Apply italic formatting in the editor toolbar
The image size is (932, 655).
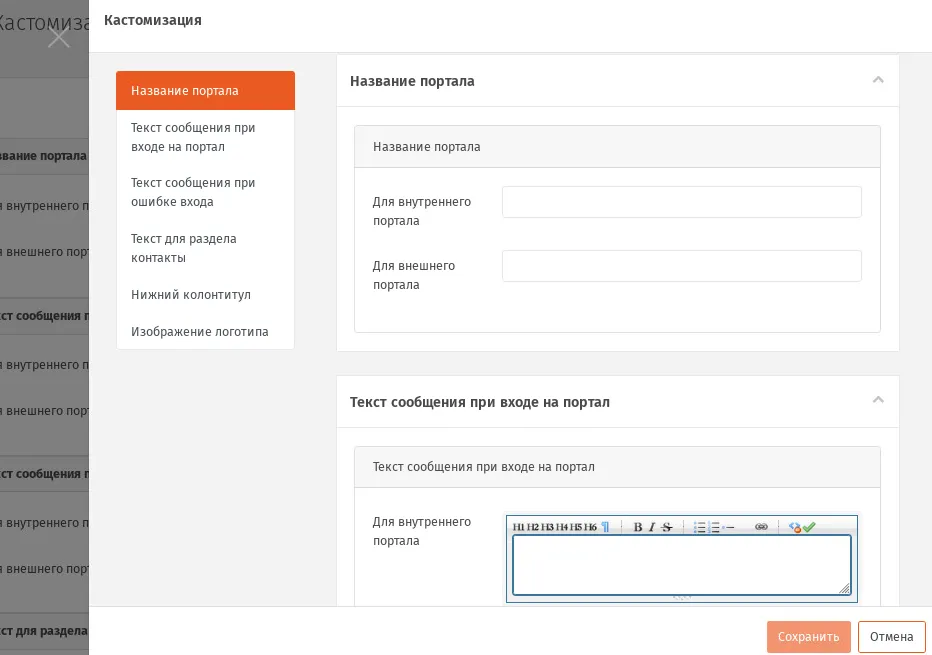point(652,527)
